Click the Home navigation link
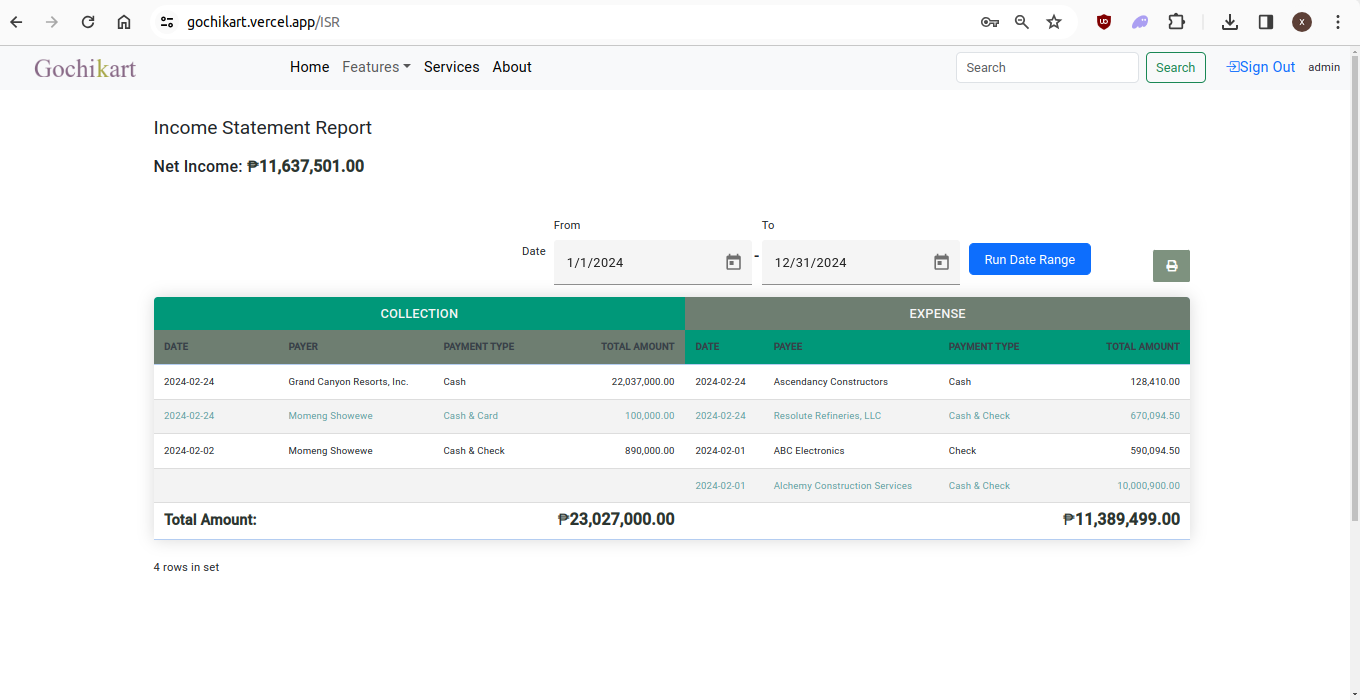The width and height of the screenshot is (1360, 700). (309, 67)
